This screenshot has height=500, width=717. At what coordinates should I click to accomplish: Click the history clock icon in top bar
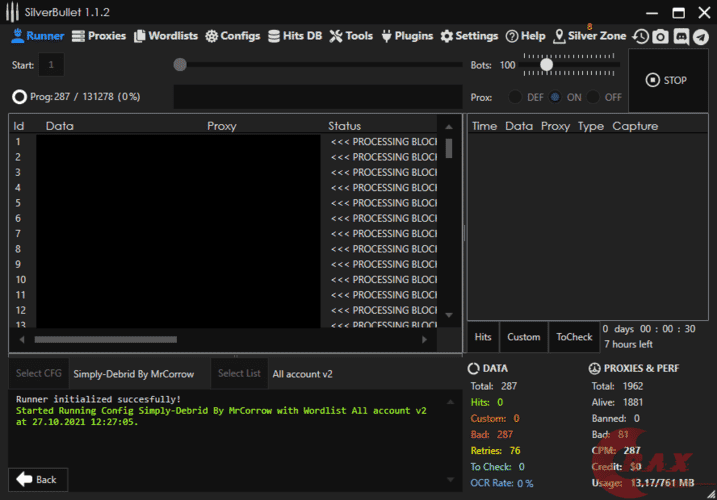pyautogui.click(x=641, y=36)
